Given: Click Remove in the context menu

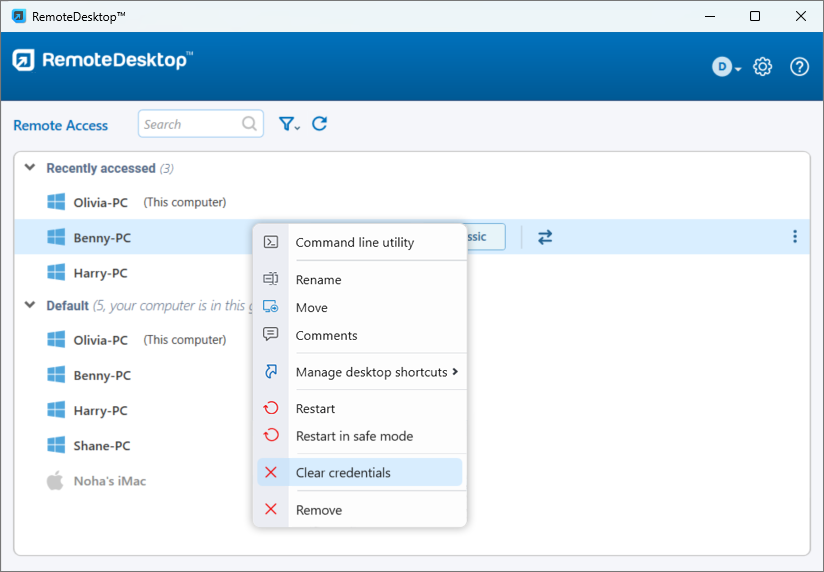Looking at the screenshot, I should point(318,510).
